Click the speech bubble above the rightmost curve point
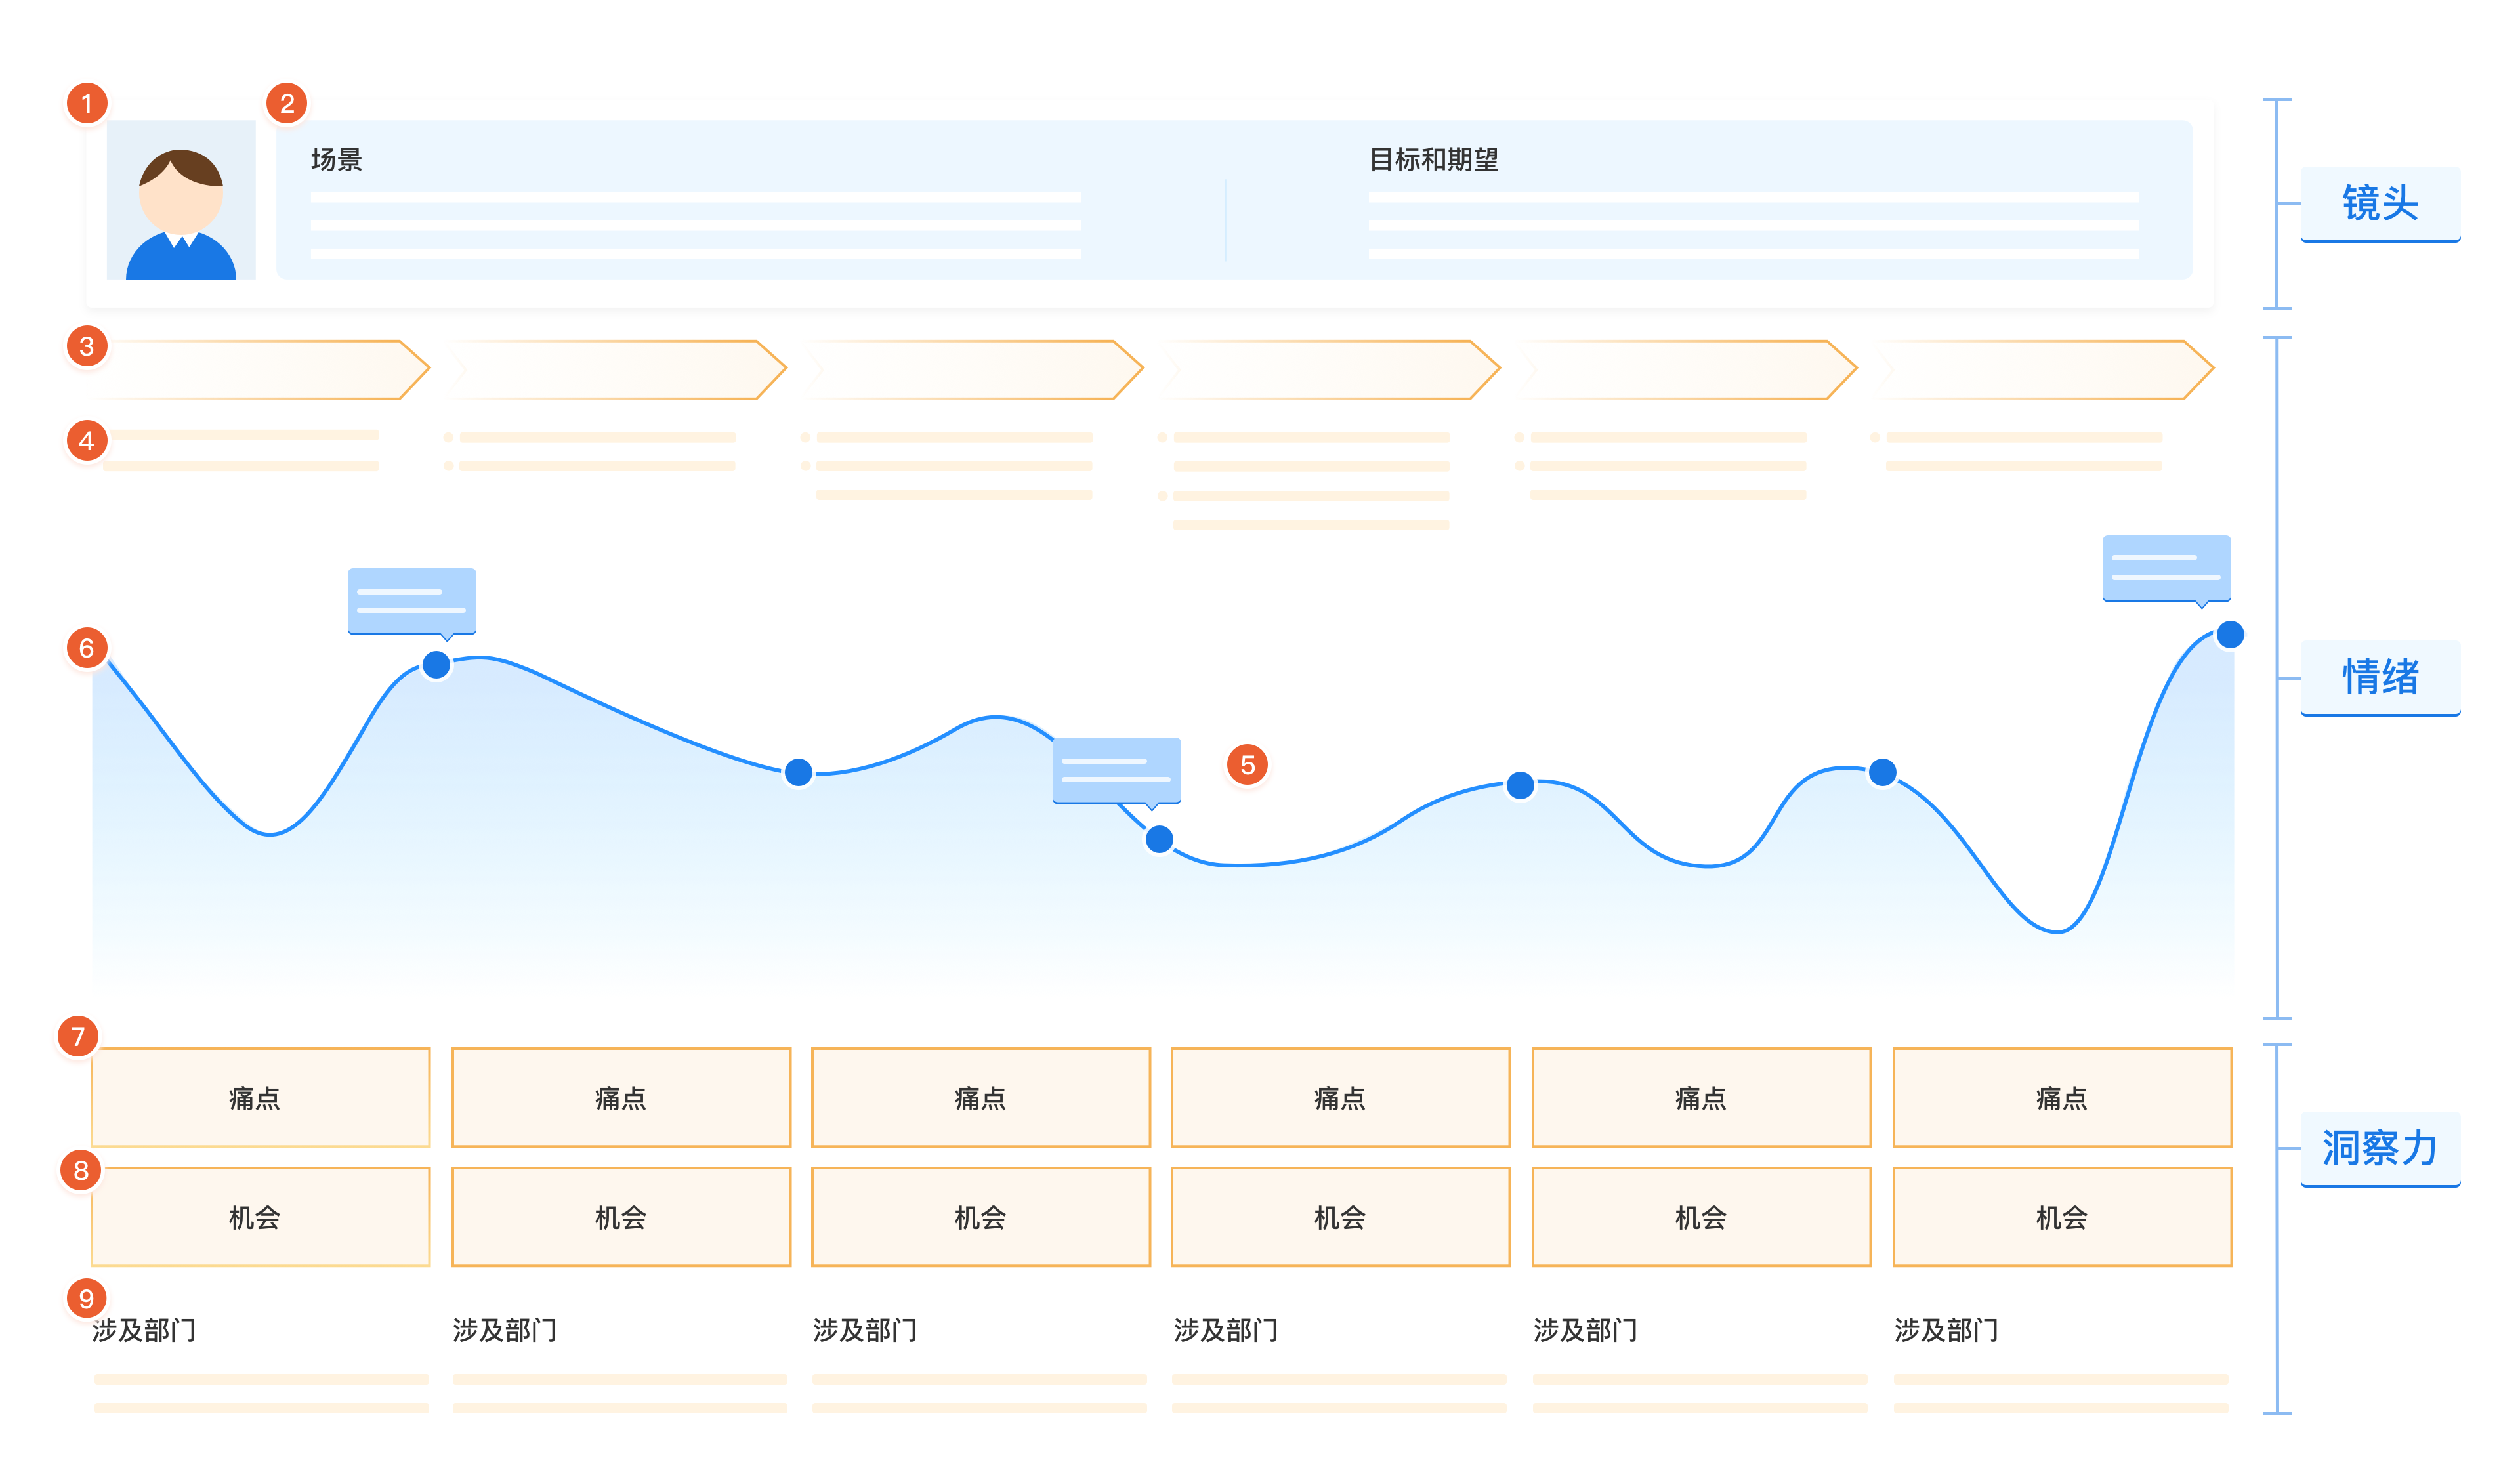 (x=2166, y=568)
